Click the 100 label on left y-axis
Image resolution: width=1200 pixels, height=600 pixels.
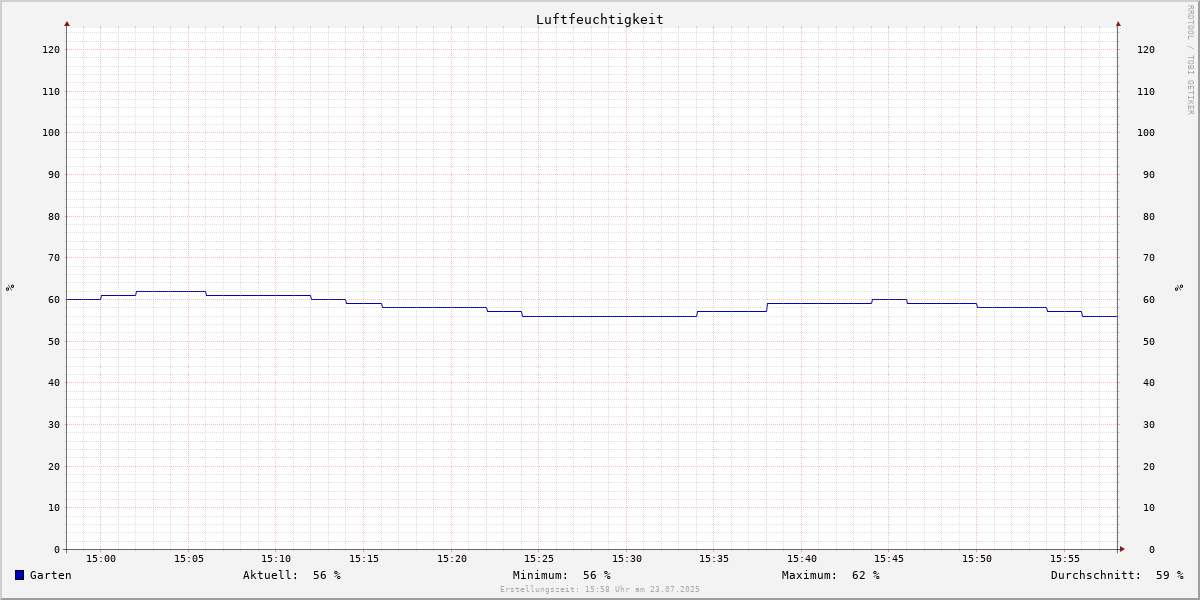(51, 133)
